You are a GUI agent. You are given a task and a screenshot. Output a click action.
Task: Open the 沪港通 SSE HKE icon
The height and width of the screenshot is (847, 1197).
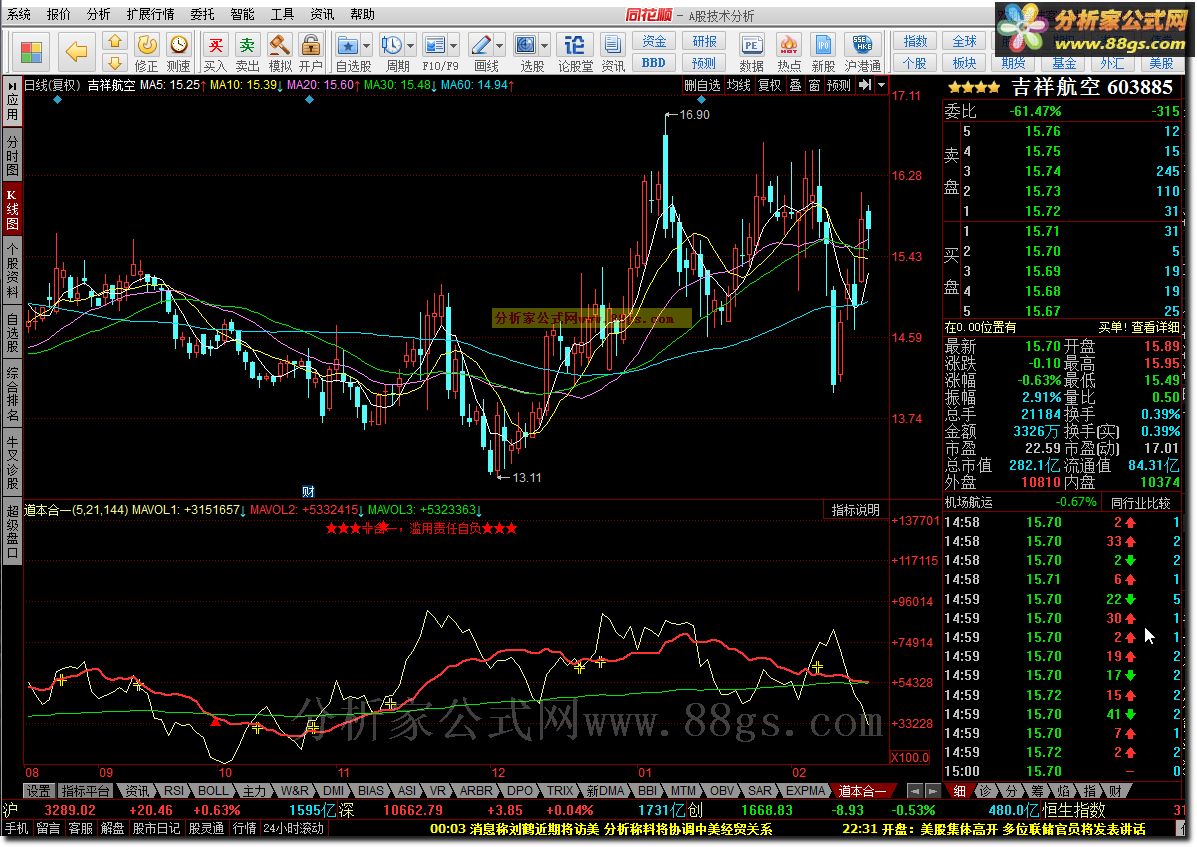click(863, 52)
